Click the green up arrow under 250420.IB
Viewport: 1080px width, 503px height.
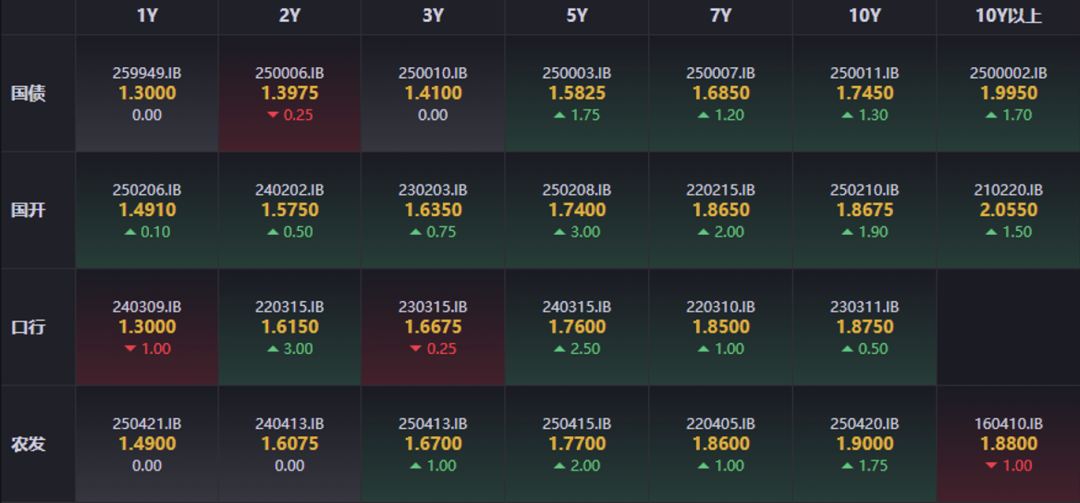click(847, 466)
